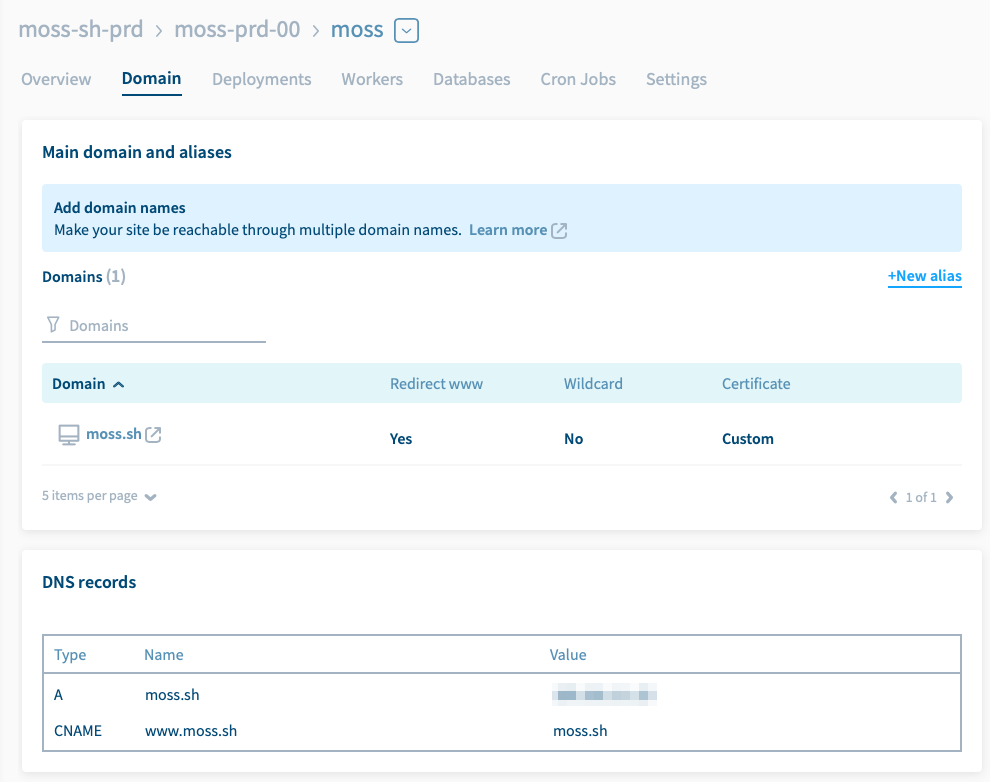Image resolution: width=990 pixels, height=782 pixels.
Task: Click the 1 of 1 page indicator
Action: 921,497
